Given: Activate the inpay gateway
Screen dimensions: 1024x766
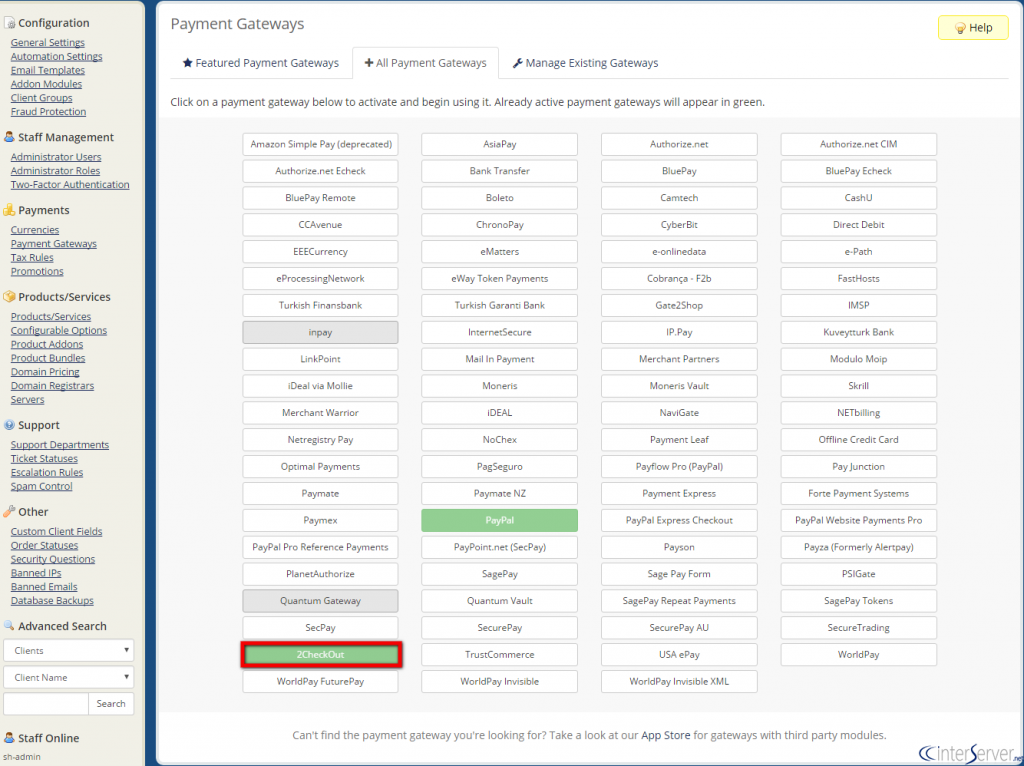Looking at the screenshot, I should click(320, 332).
